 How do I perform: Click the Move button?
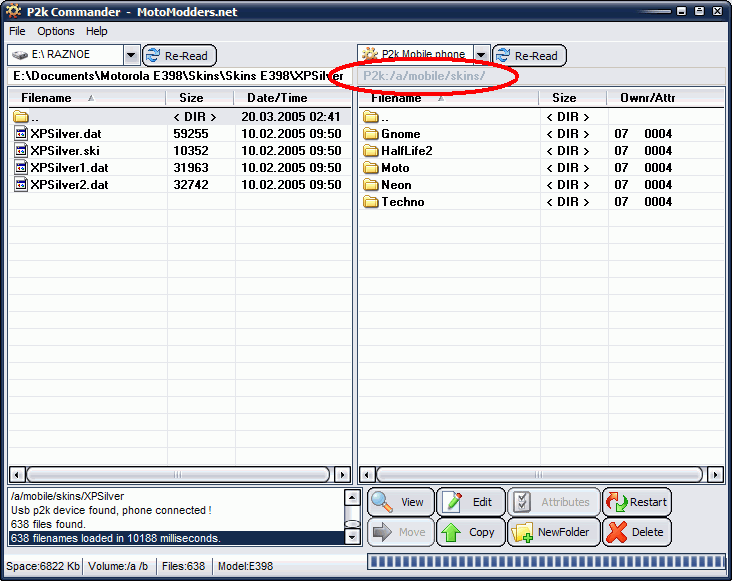[401, 532]
